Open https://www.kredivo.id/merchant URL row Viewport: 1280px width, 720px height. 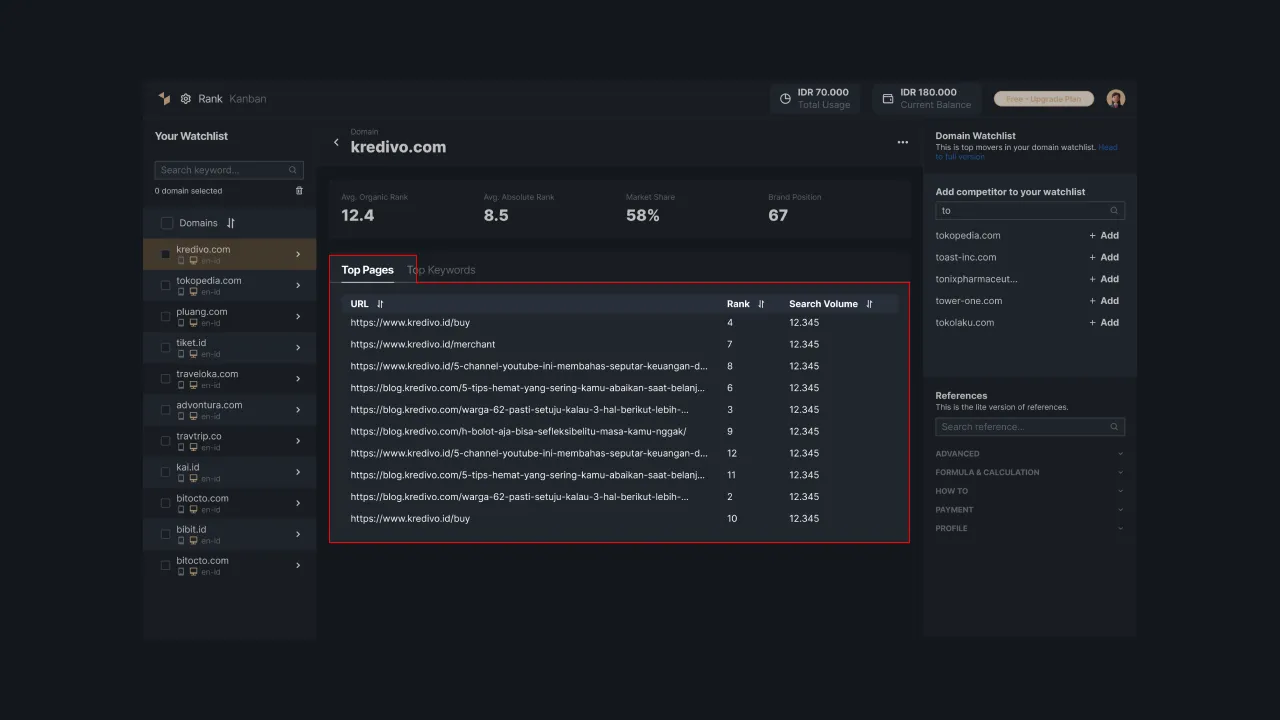[x=619, y=344]
